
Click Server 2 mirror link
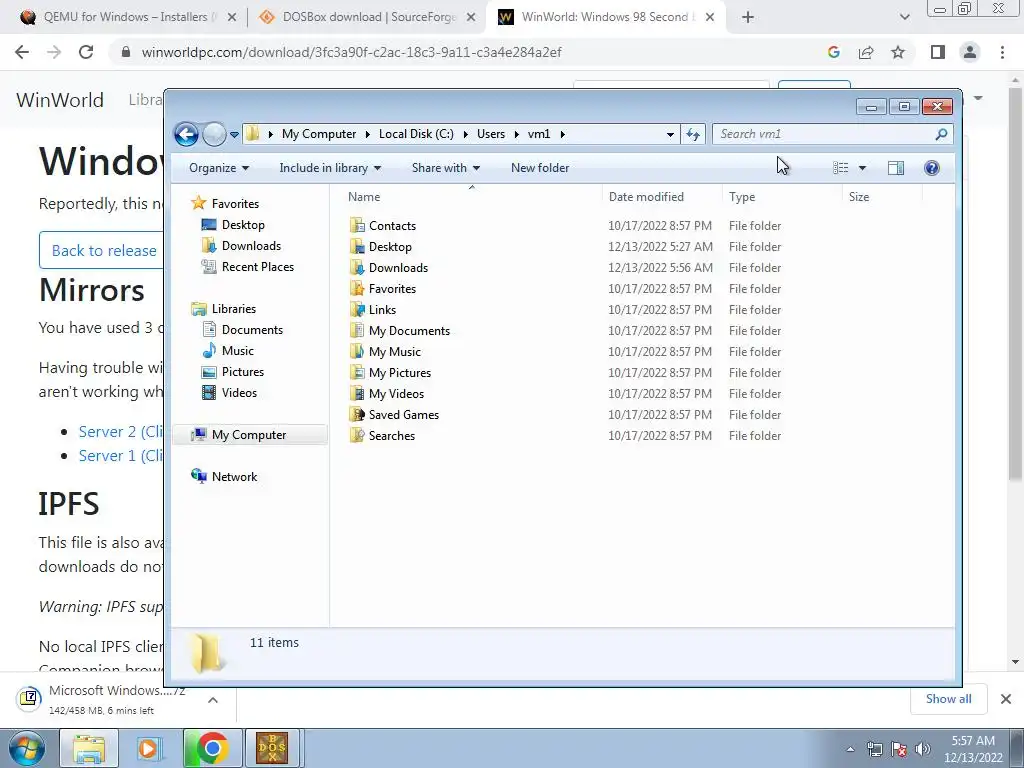pos(121,432)
